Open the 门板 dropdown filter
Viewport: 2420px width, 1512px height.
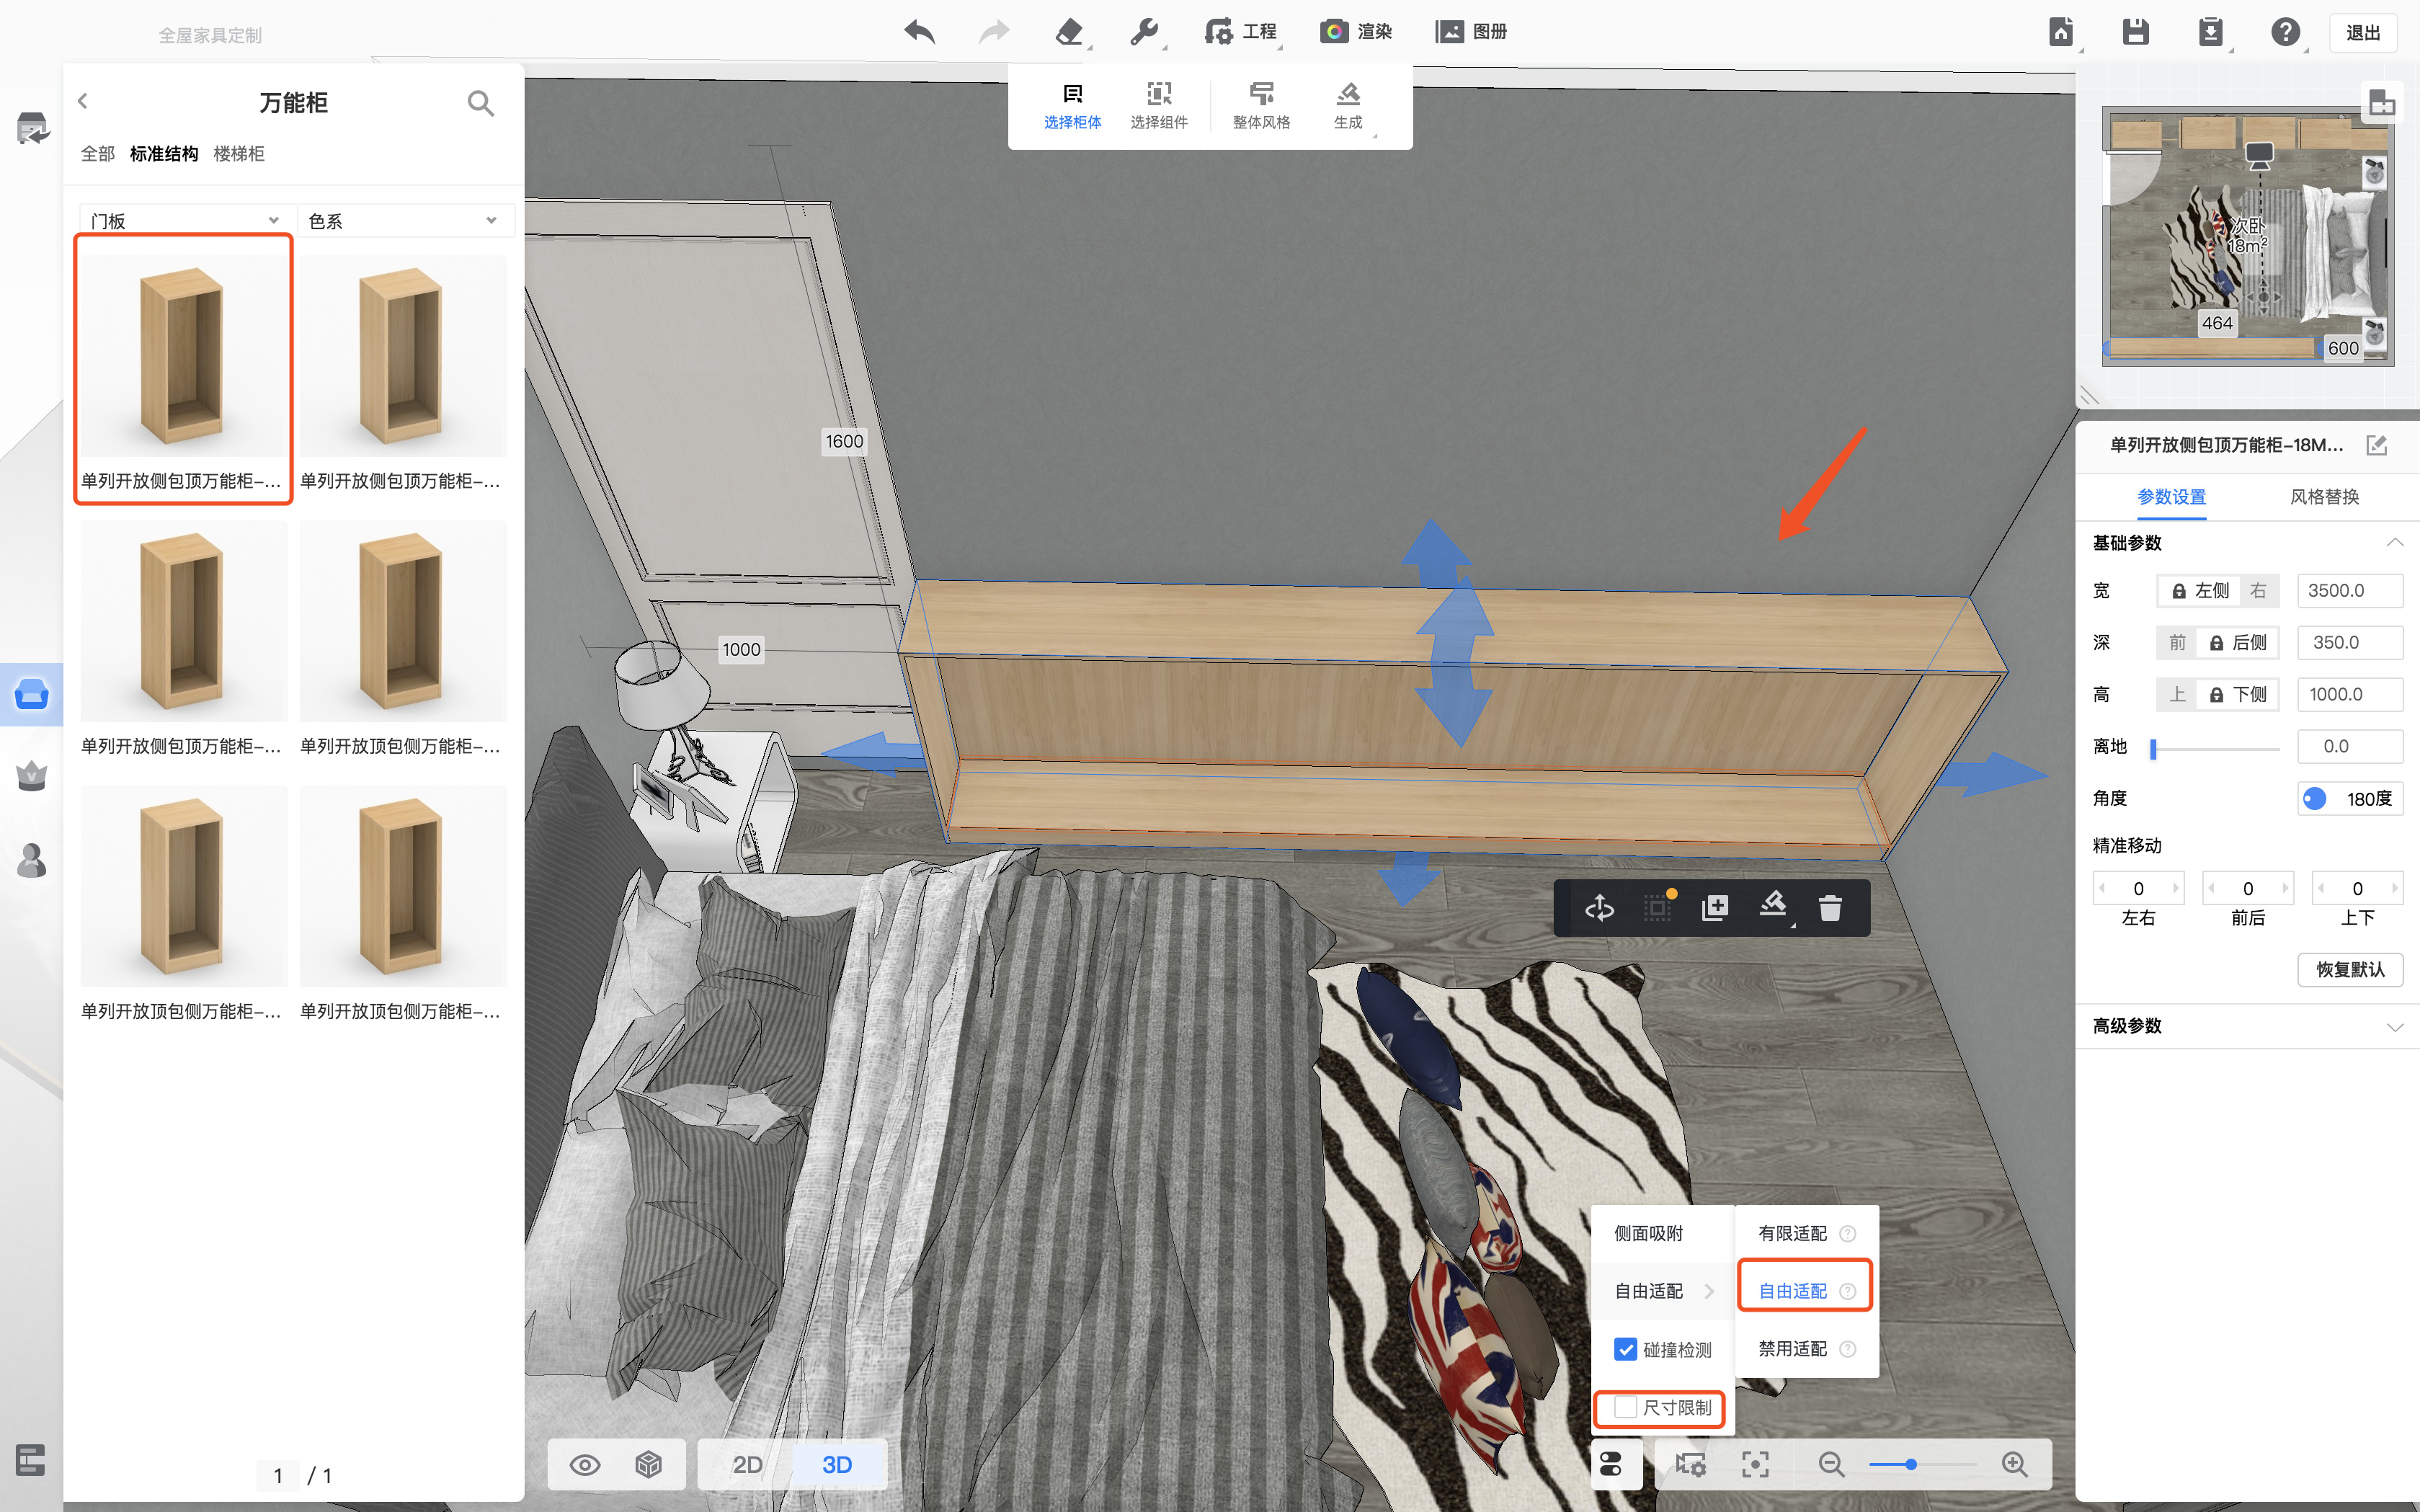pos(186,221)
